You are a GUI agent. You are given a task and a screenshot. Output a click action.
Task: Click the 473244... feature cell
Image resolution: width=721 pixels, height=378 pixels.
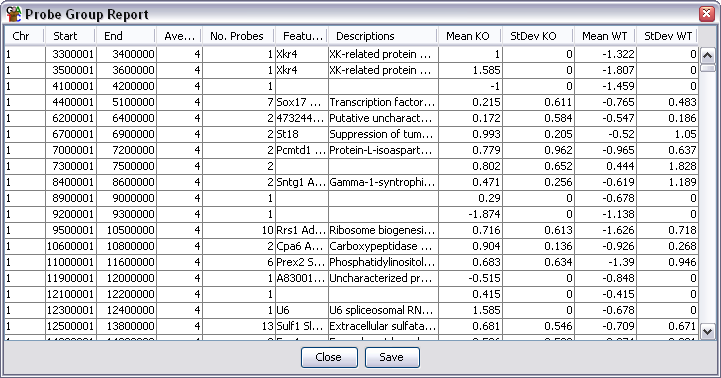302,119
